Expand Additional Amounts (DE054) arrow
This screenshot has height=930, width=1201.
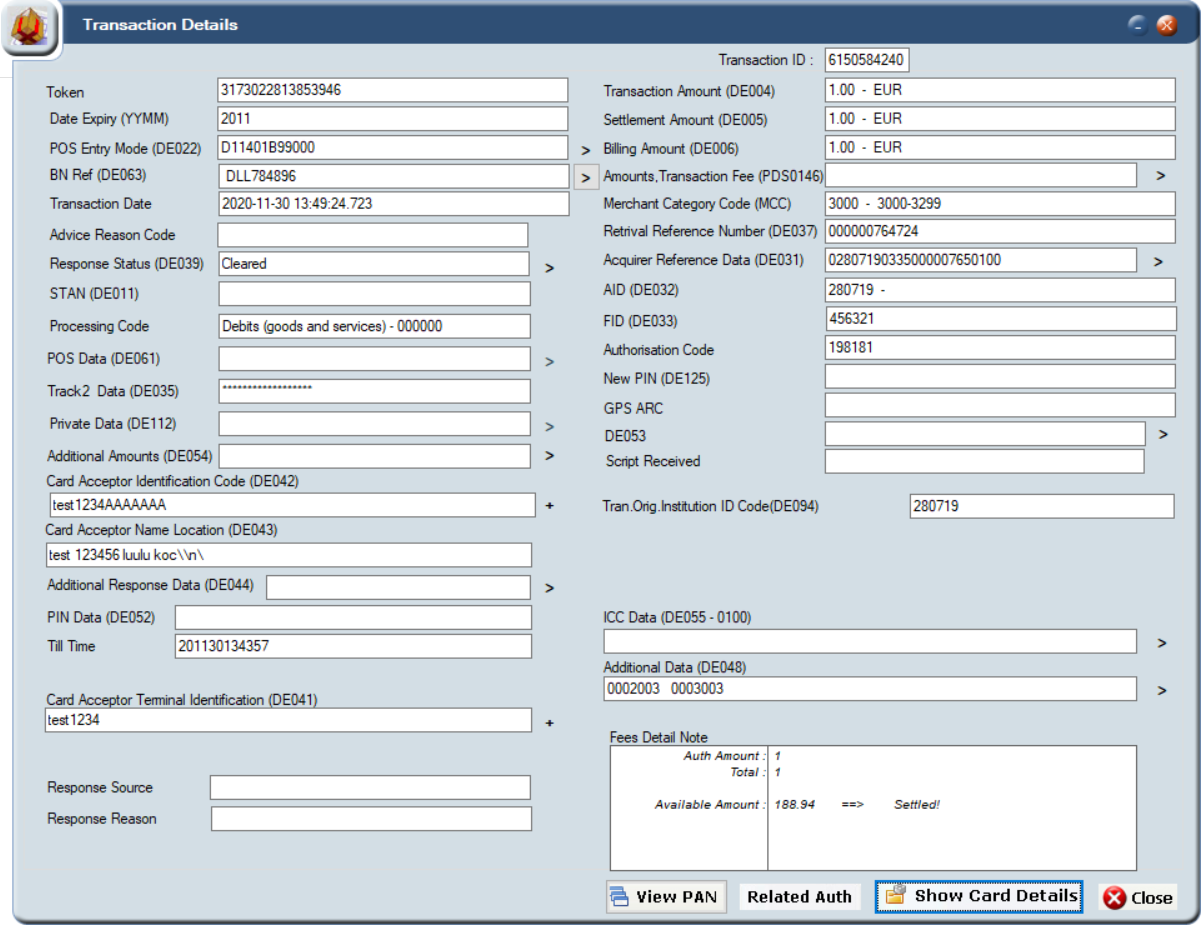tap(549, 456)
